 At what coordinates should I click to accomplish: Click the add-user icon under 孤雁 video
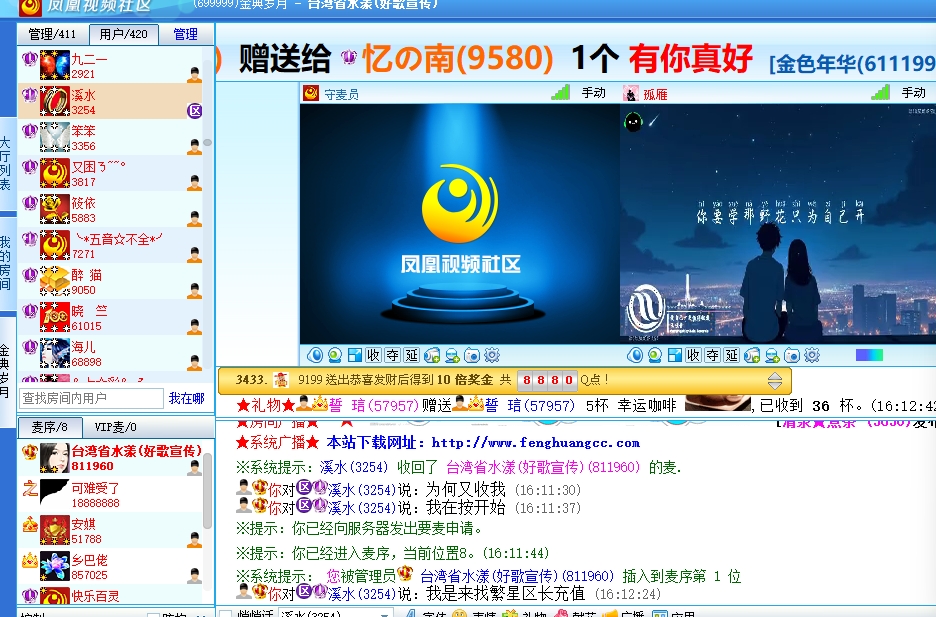tap(772, 356)
